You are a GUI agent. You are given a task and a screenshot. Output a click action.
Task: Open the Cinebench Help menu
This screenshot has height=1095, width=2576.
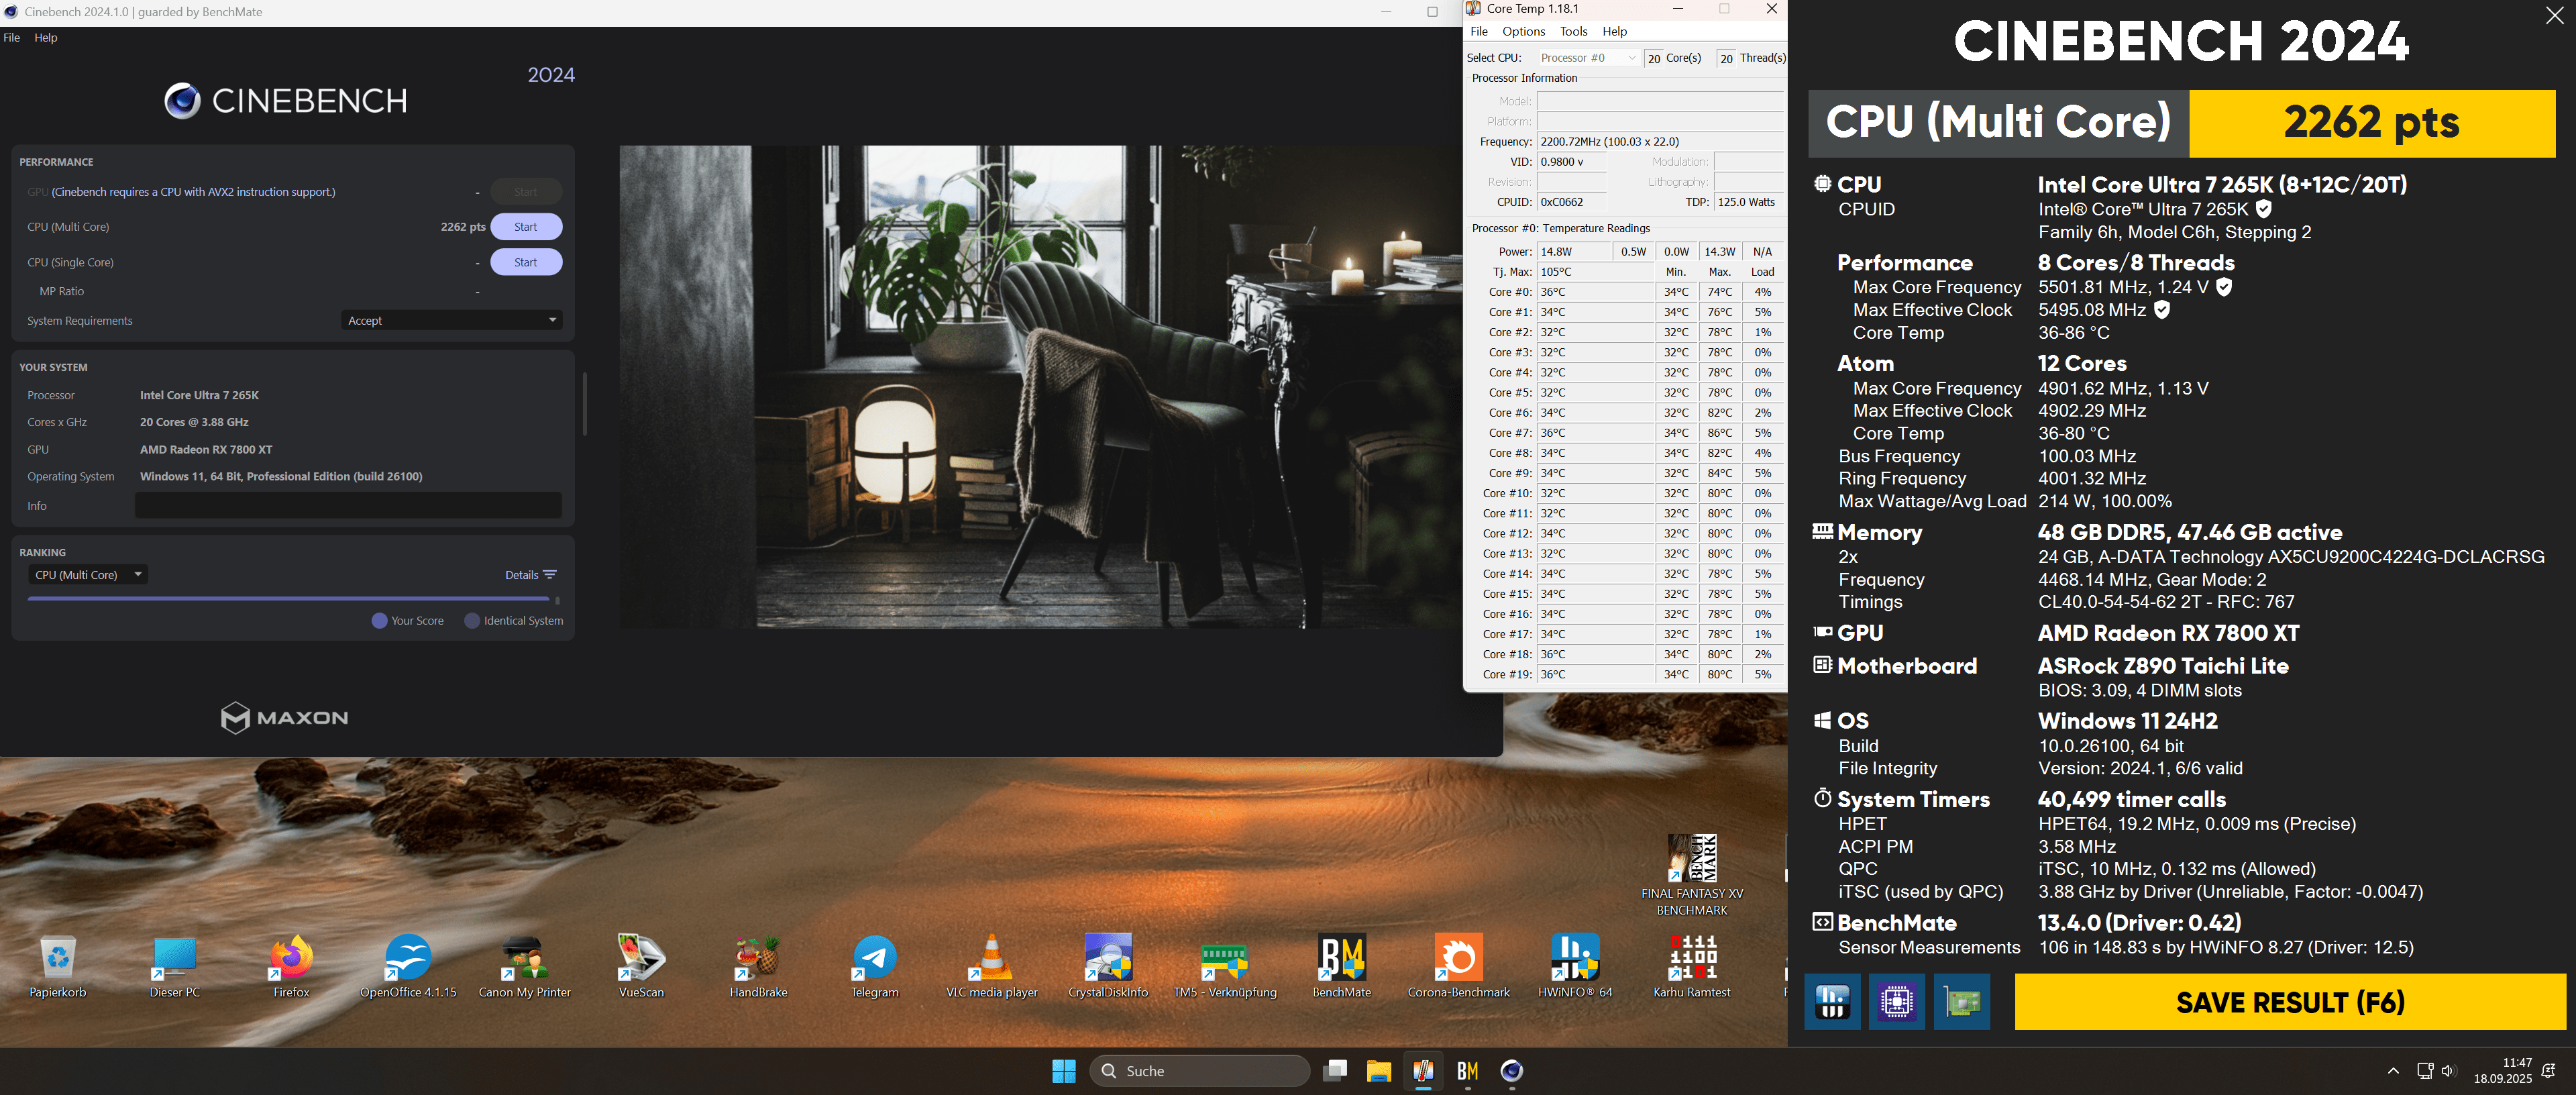point(46,38)
